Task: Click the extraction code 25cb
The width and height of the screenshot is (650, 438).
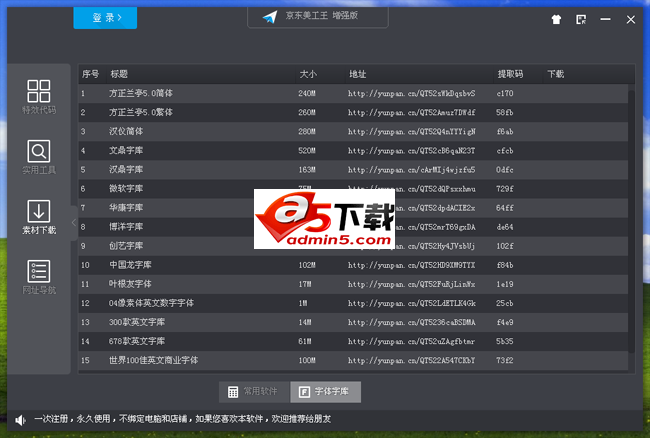Action: [x=504, y=303]
